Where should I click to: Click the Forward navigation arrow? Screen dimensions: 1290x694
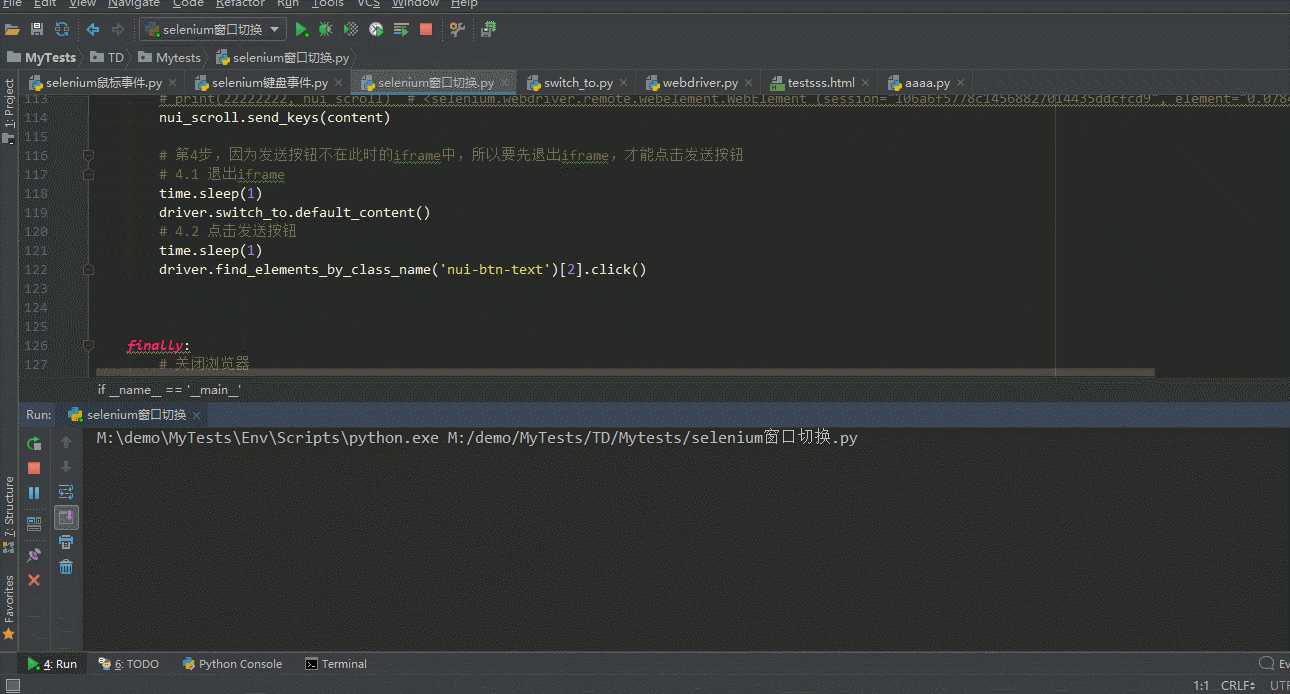click(x=118, y=30)
